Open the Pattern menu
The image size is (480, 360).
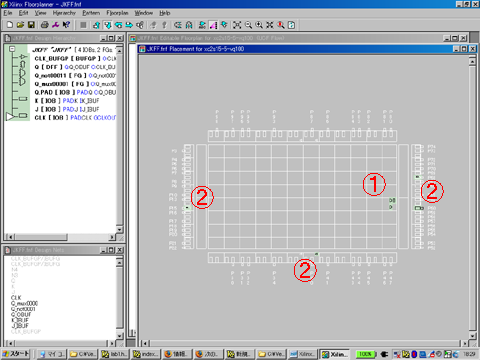point(91,13)
